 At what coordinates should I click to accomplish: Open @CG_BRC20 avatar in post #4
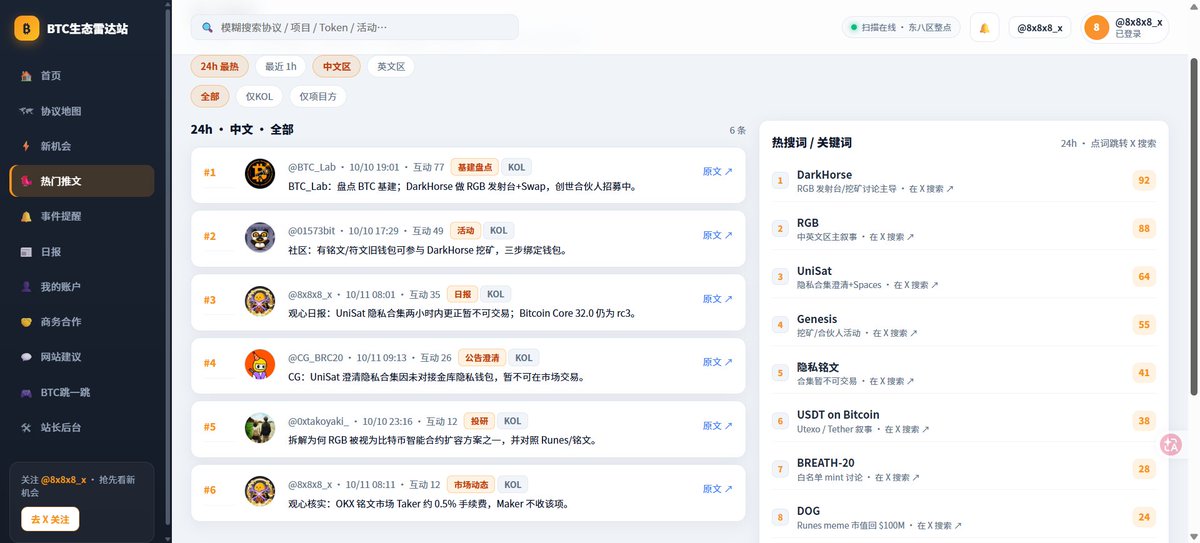[x=260, y=364]
